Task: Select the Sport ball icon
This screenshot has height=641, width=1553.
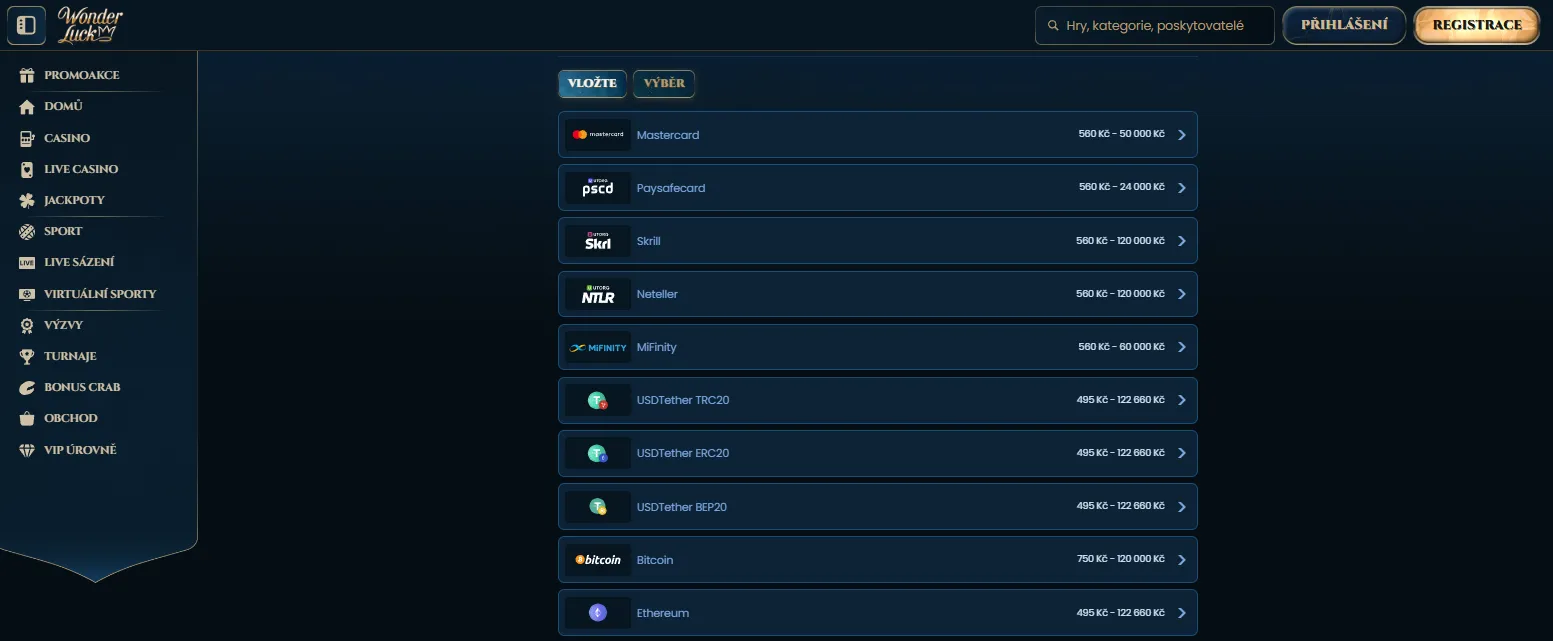Action: click(x=27, y=231)
